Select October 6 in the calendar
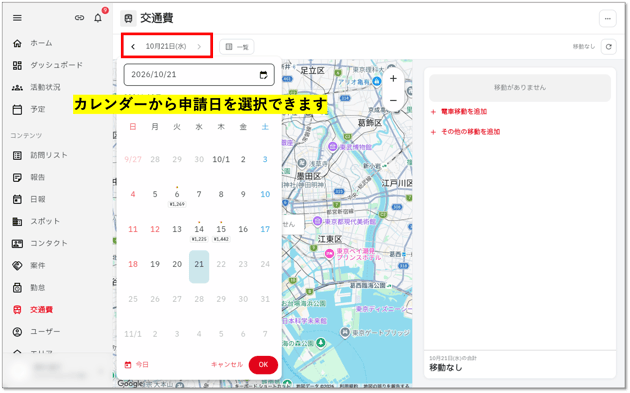Viewport: 630px width, 393px height. pyautogui.click(x=177, y=194)
